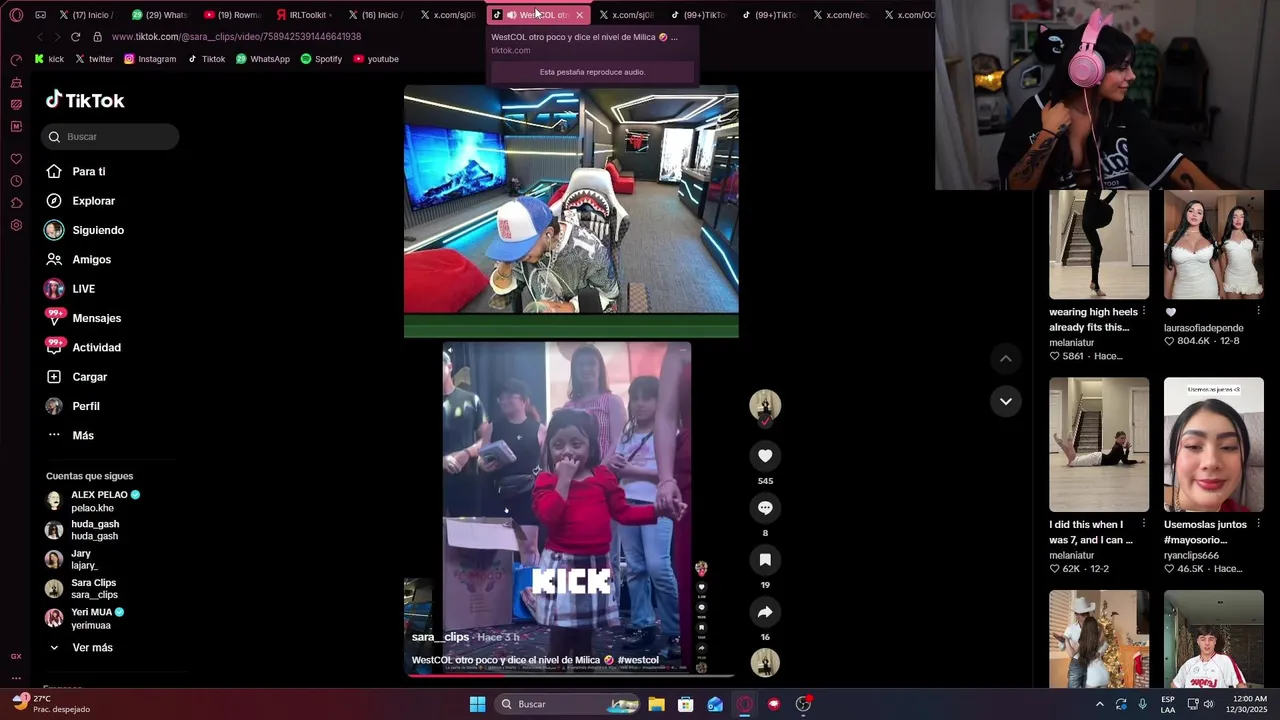Click the video progress bar
This screenshot has width=1280, height=720.
(571, 676)
